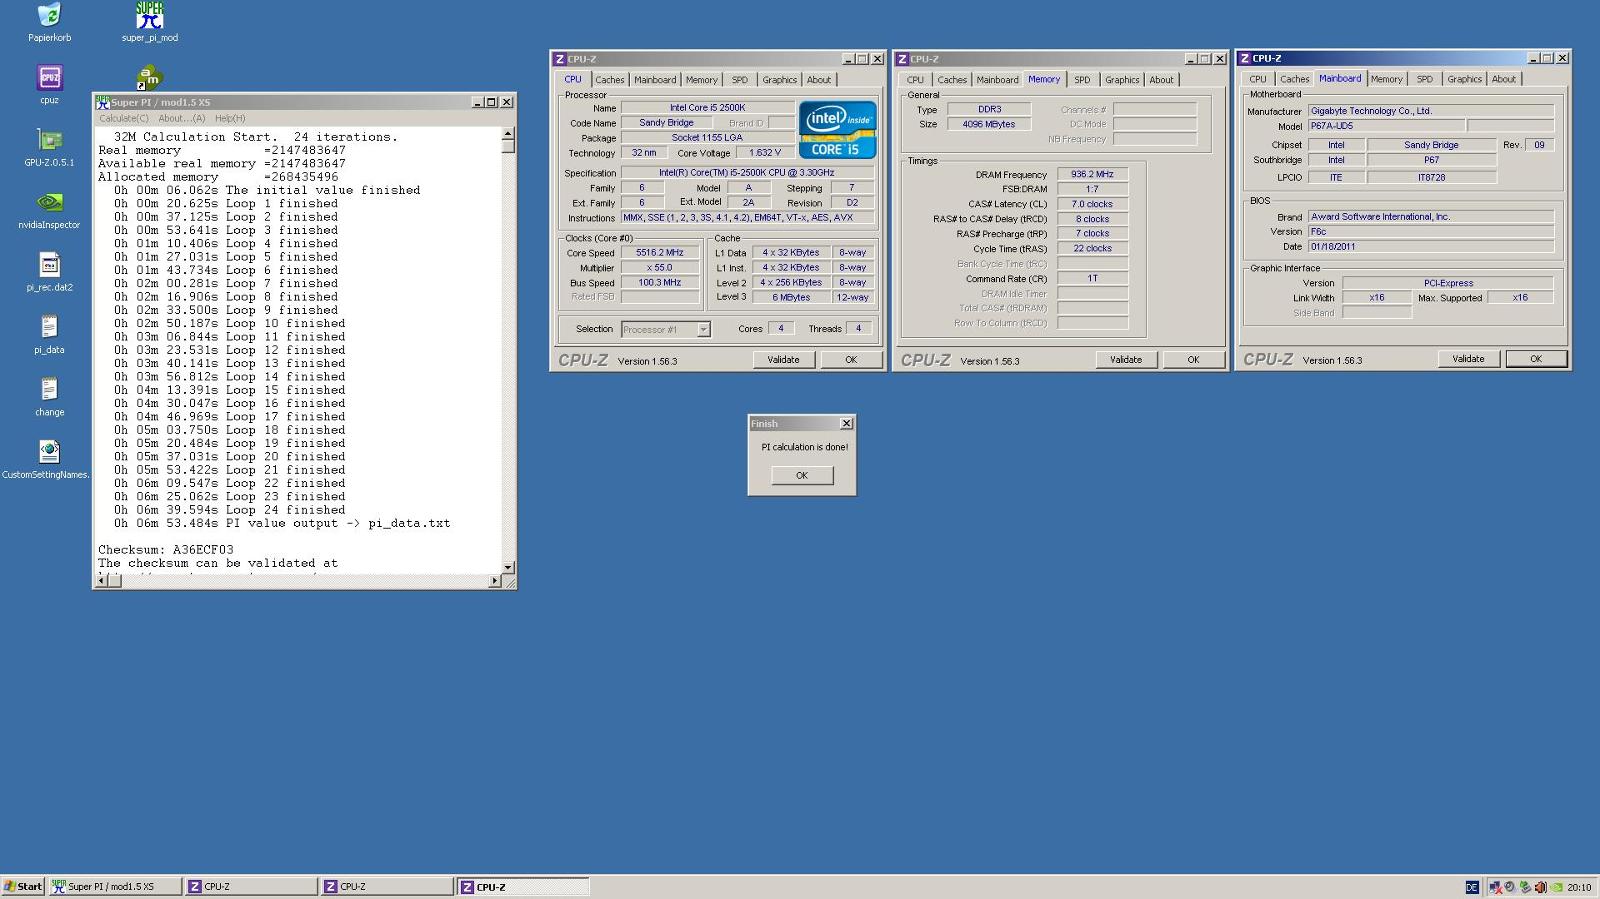The width and height of the screenshot is (1600, 899).
Task: Click the CAS# Latency value 7.0 clocks
Action: (1092, 204)
